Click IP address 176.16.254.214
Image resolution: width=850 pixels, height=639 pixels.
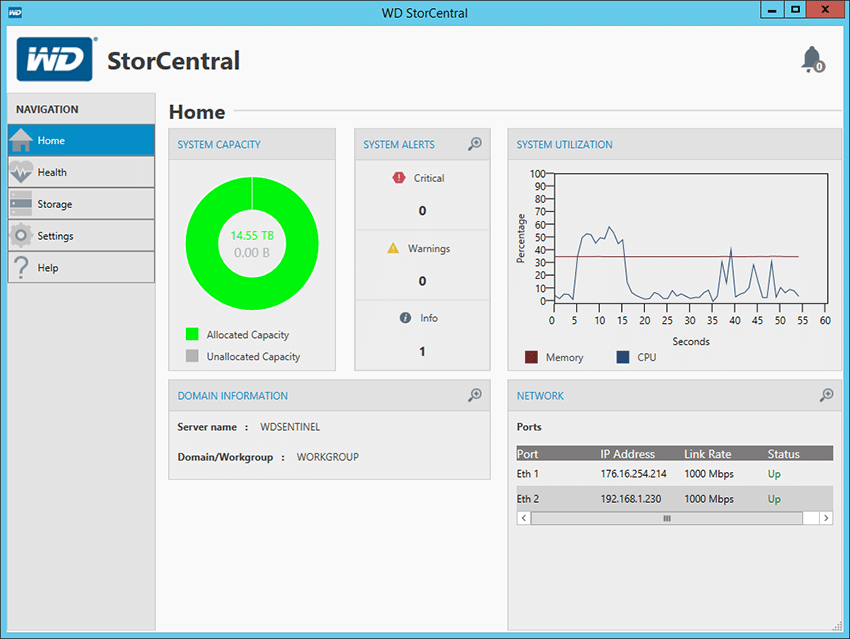[633, 474]
